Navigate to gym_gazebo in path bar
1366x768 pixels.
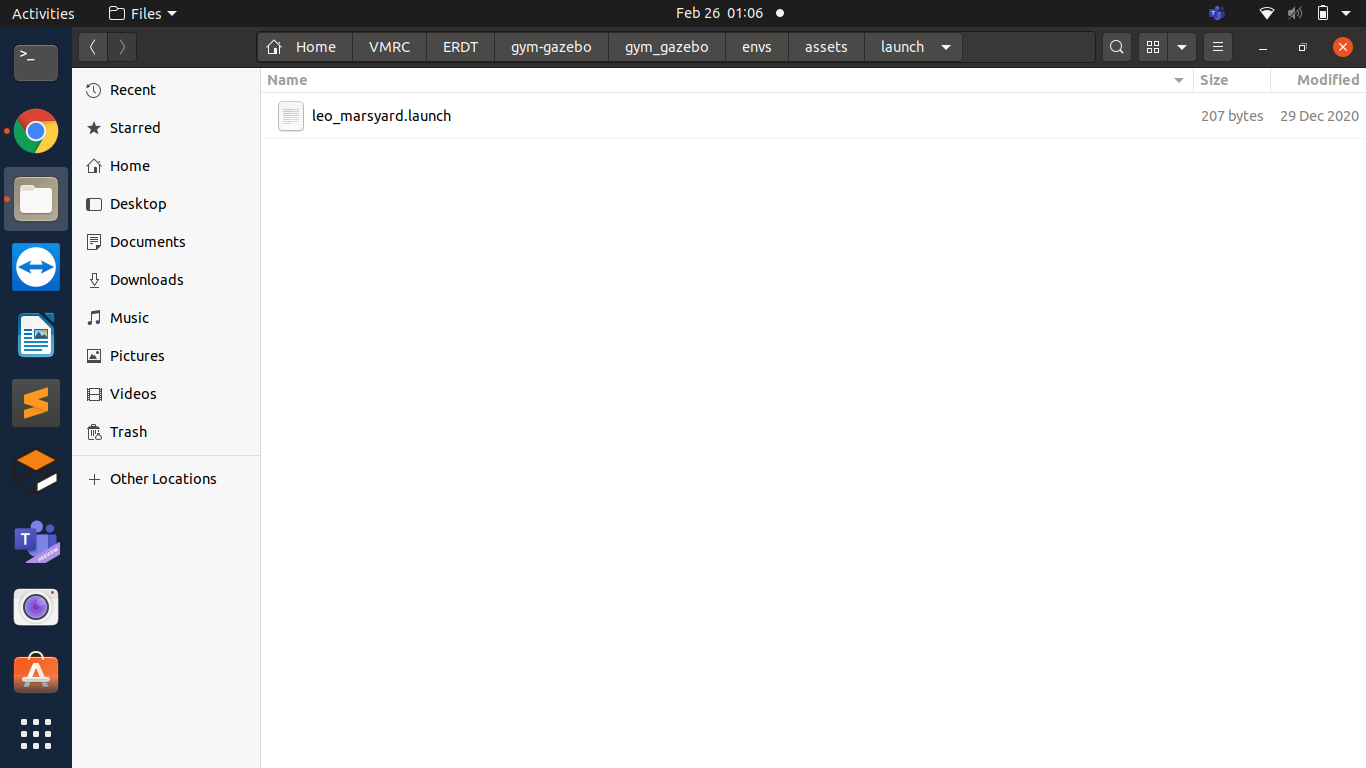point(666,47)
